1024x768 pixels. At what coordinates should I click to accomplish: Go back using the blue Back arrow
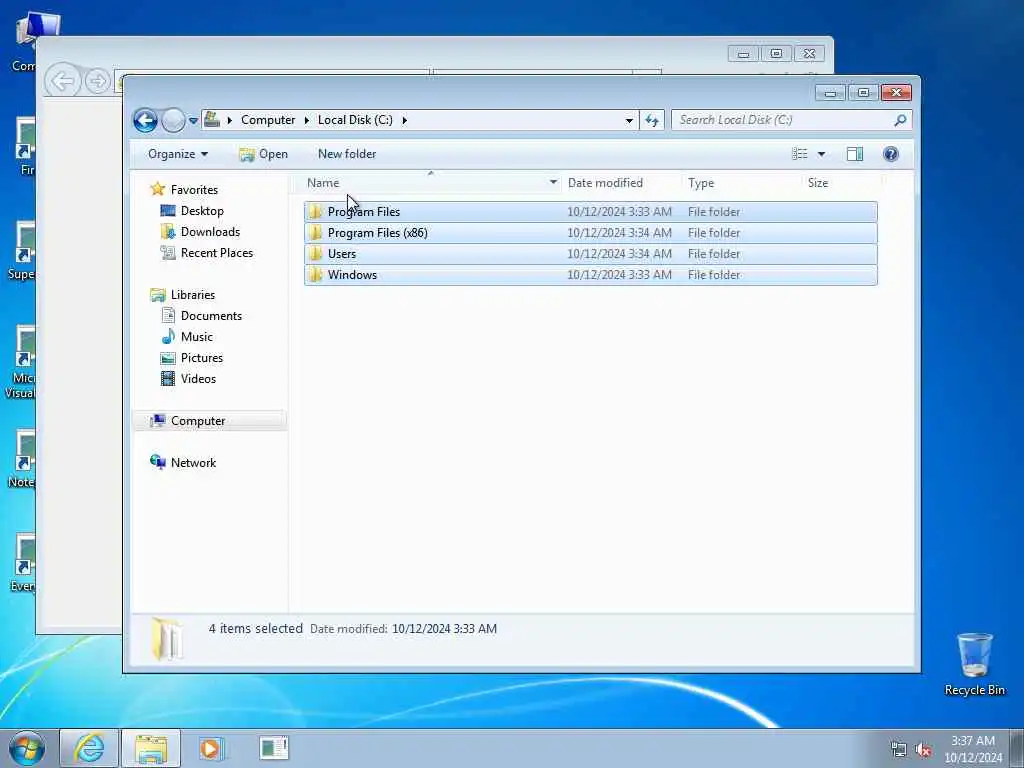tap(145, 120)
